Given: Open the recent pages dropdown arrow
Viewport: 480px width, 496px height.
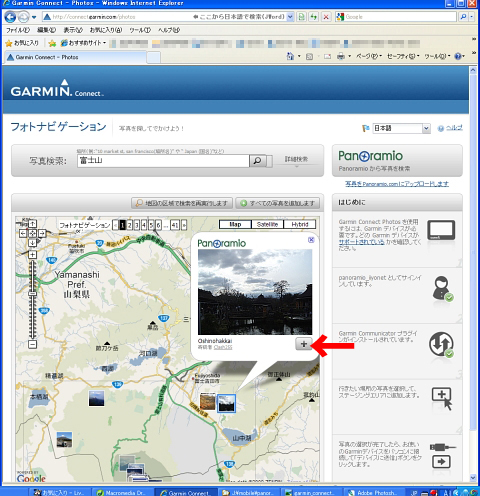Looking at the screenshot, I should point(34,17).
